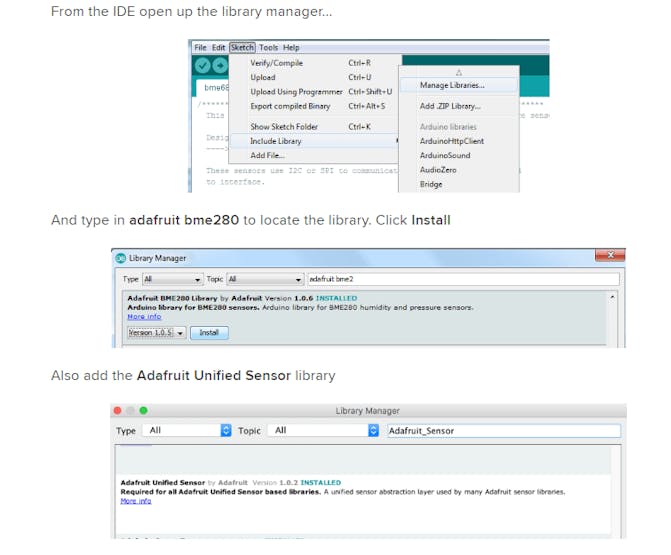Viewport: 671px width, 555px height.
Task: Open the Sketch menu
Action: coord(242,47)
